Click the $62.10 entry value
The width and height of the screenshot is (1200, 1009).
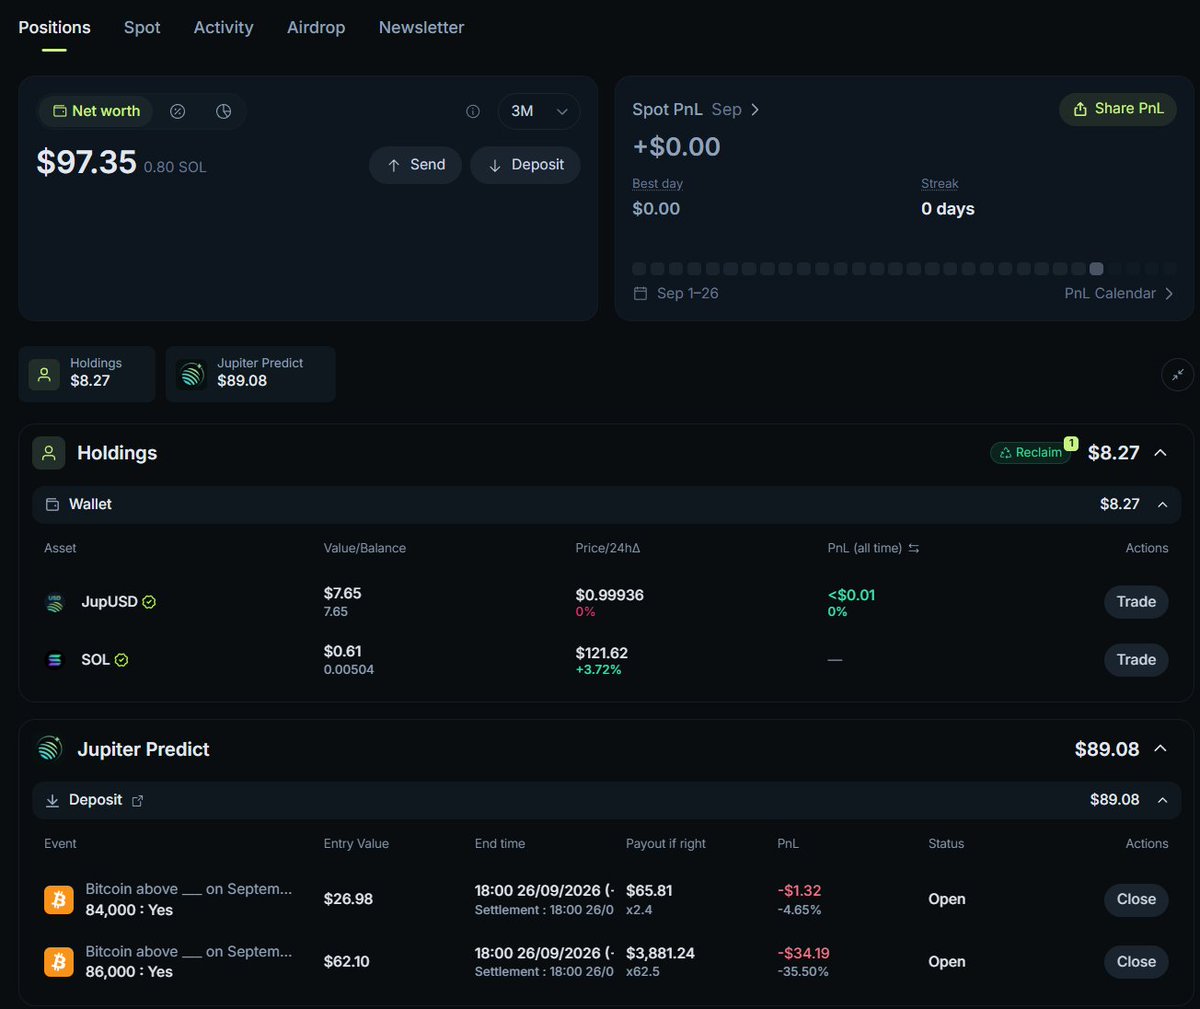(x=346, y=962)
